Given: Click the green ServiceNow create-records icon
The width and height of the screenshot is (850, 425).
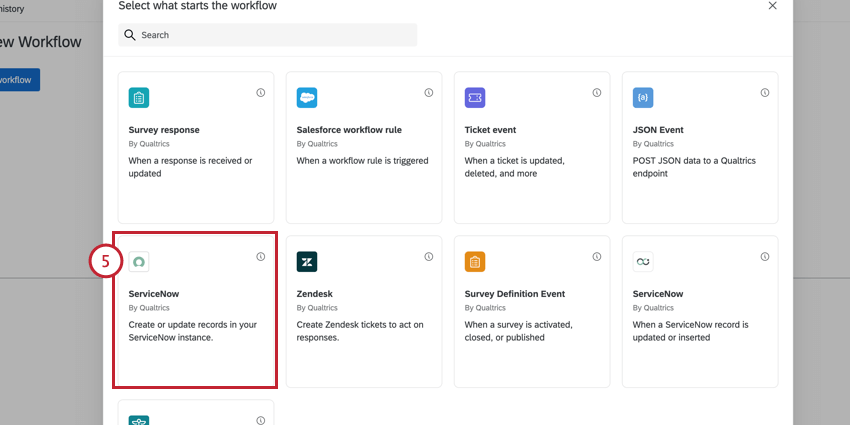Looking at the screenshot, I should tap(139, 262).
